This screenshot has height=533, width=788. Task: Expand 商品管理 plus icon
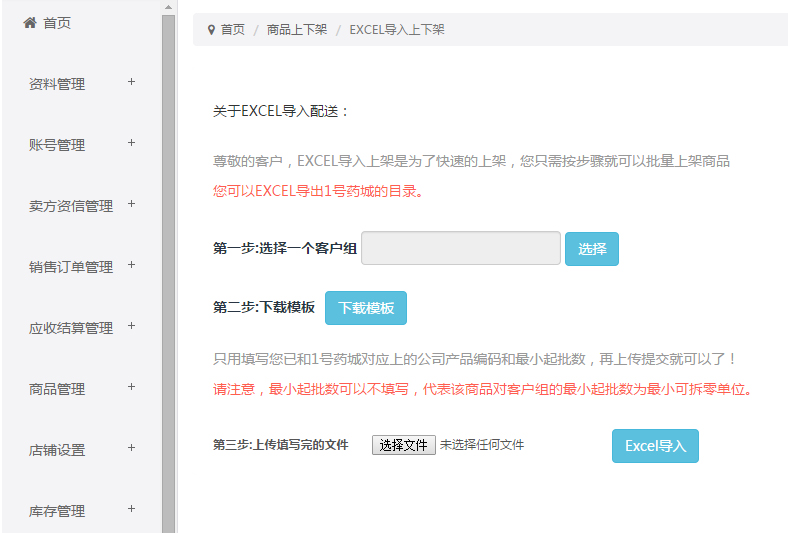[131, 387]
